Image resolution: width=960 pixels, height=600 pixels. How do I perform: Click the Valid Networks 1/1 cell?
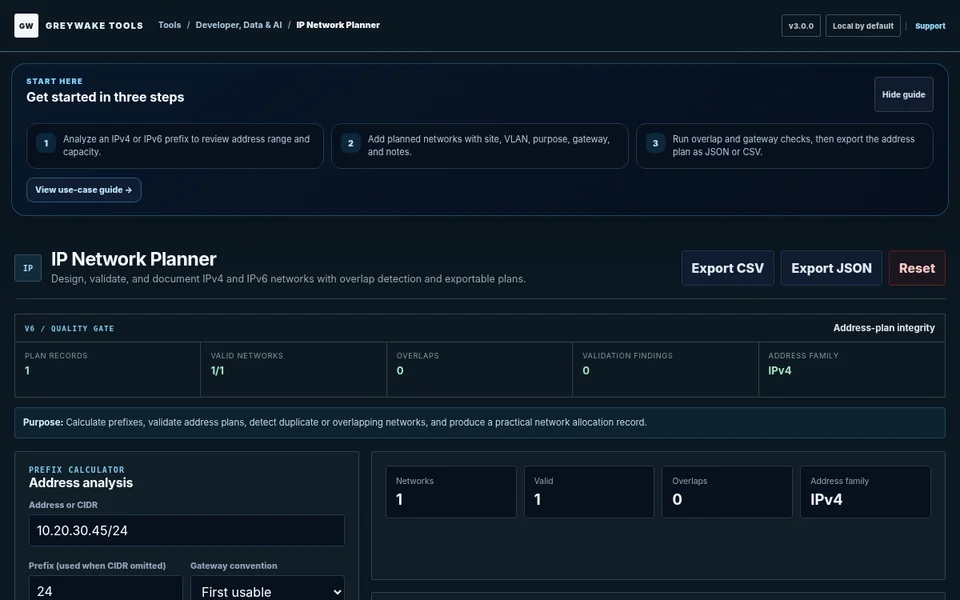click(x=294, y=369)
